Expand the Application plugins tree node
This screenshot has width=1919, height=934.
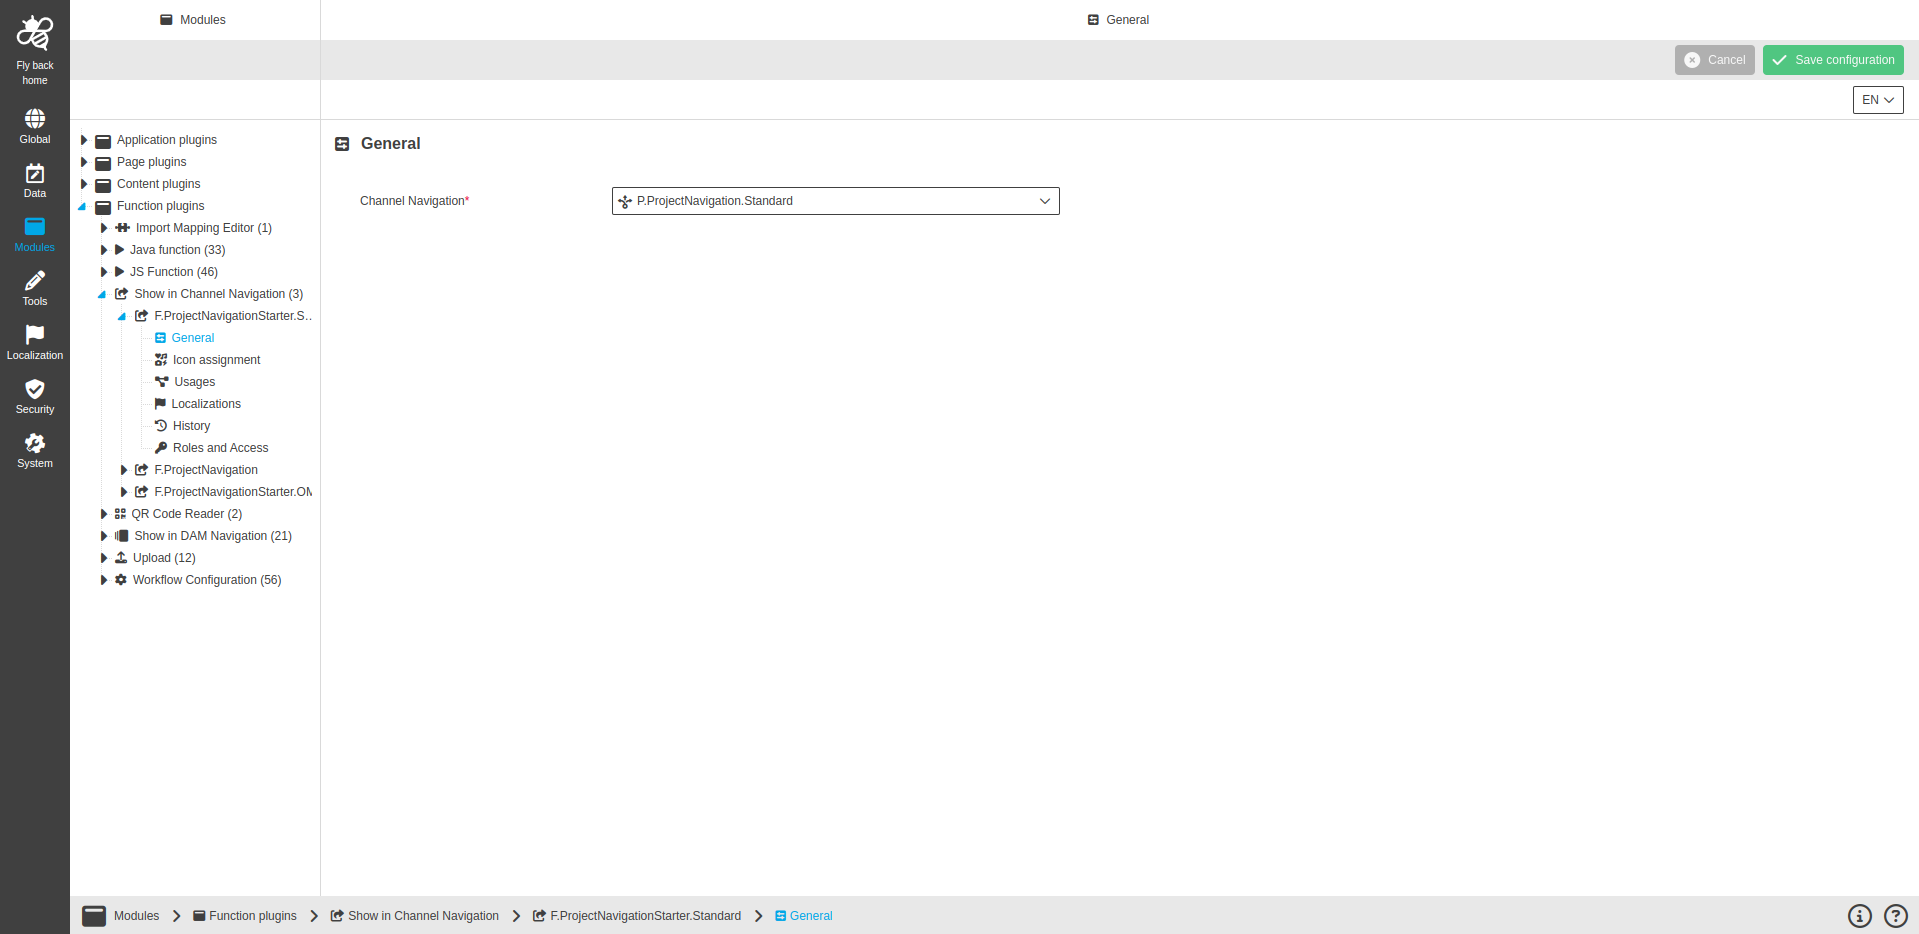click(84, 140)
